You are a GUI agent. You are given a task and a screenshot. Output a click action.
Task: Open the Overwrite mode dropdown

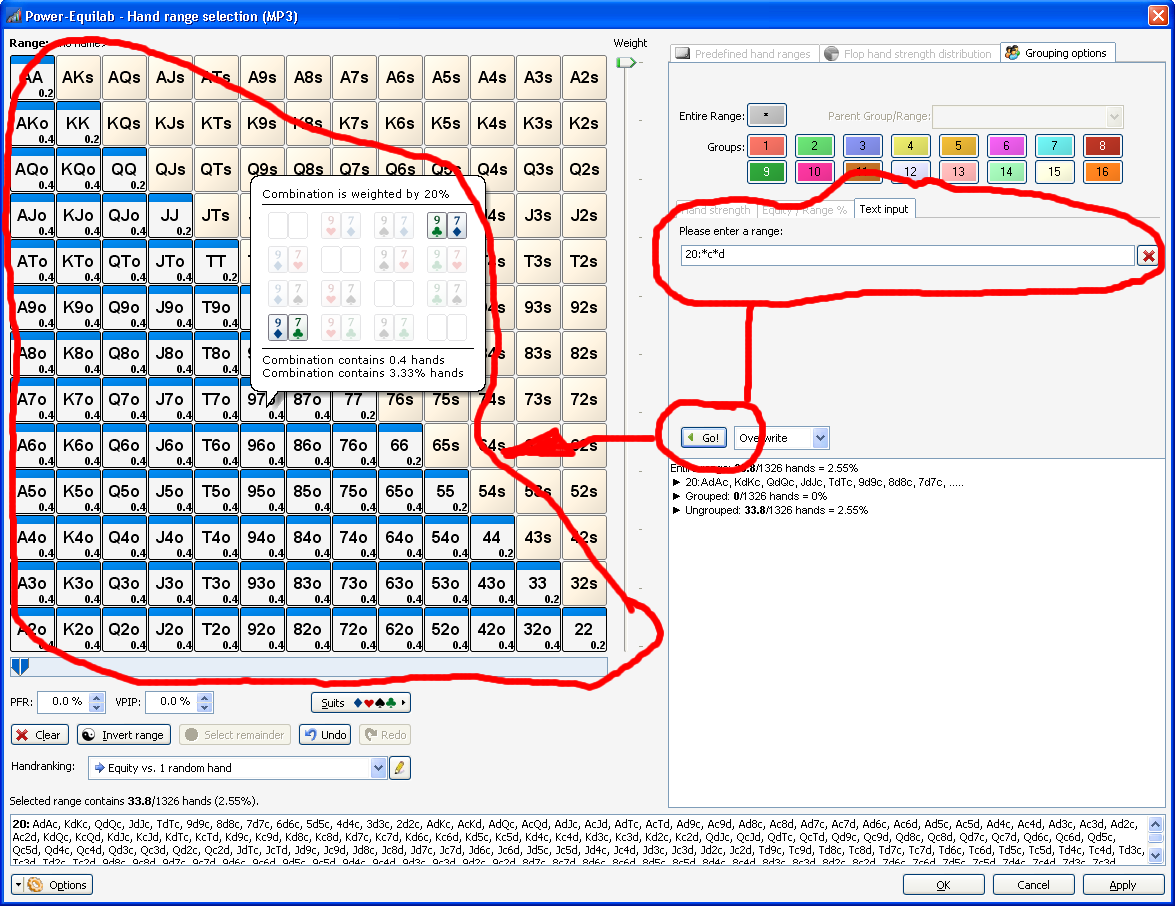(x=821, y=438)
